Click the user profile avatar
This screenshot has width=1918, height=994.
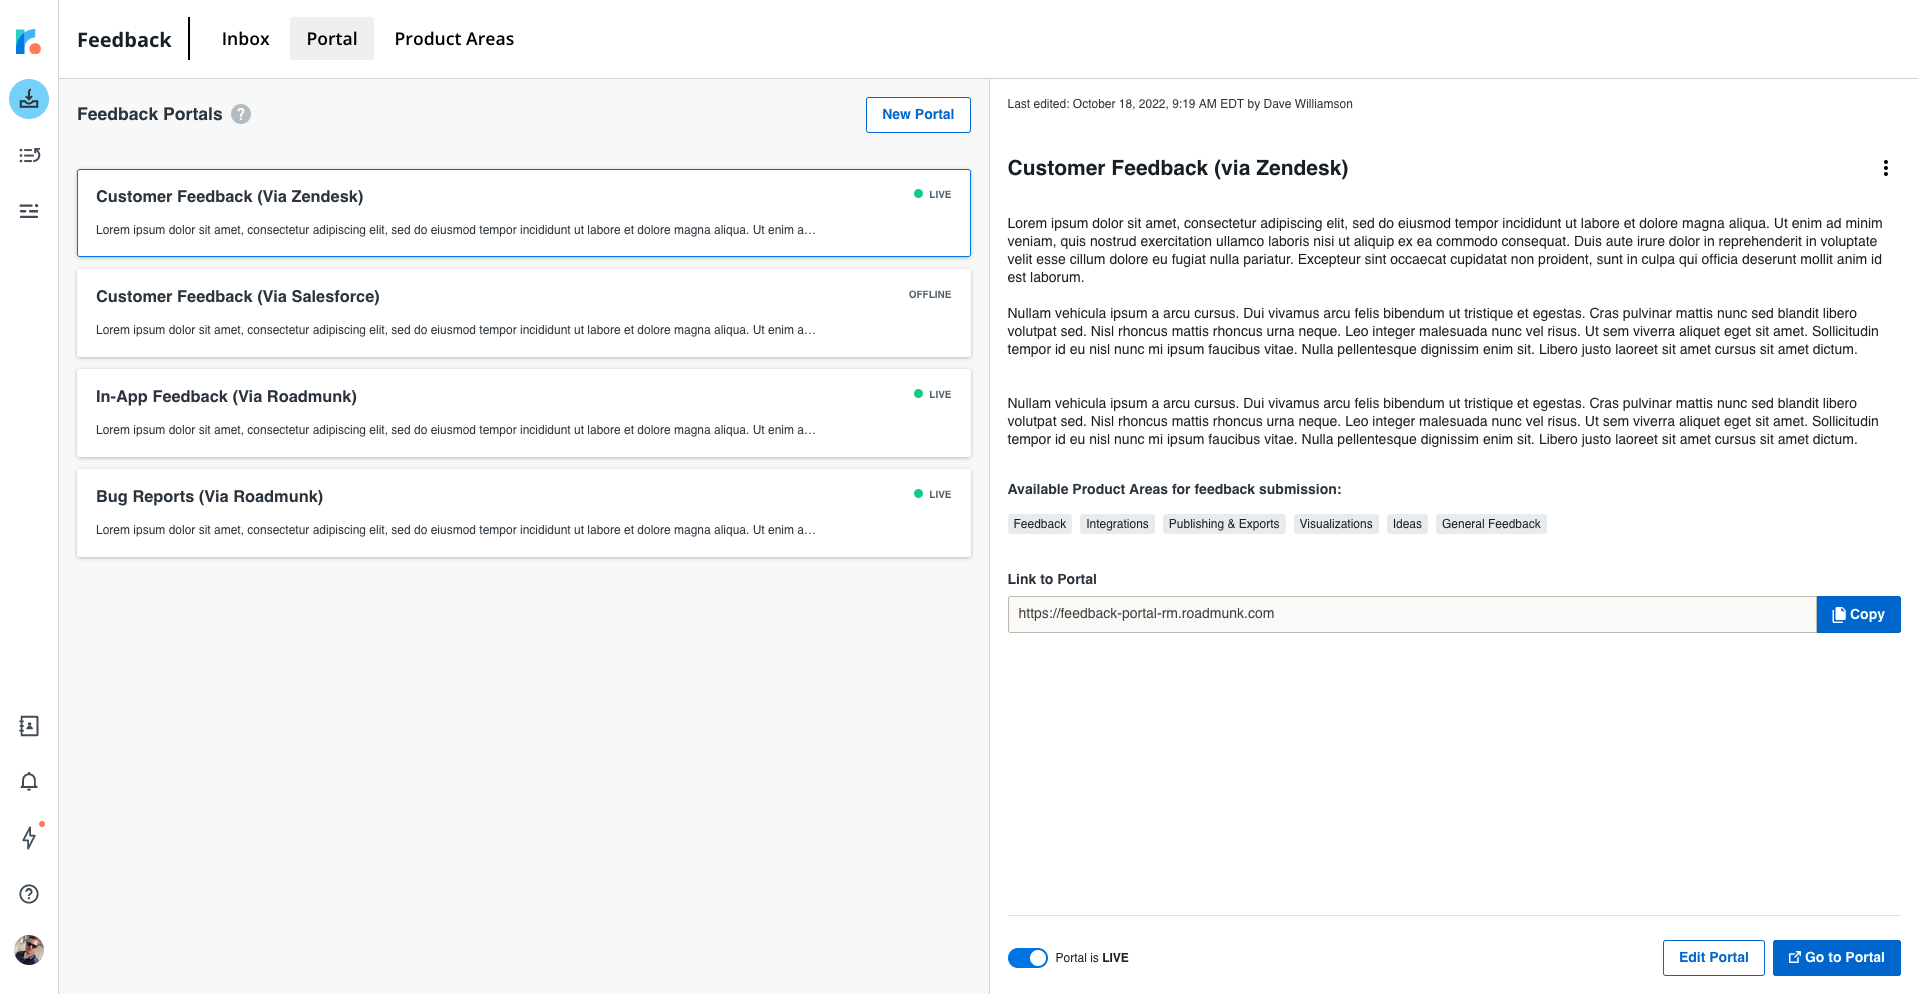[29, 950]
